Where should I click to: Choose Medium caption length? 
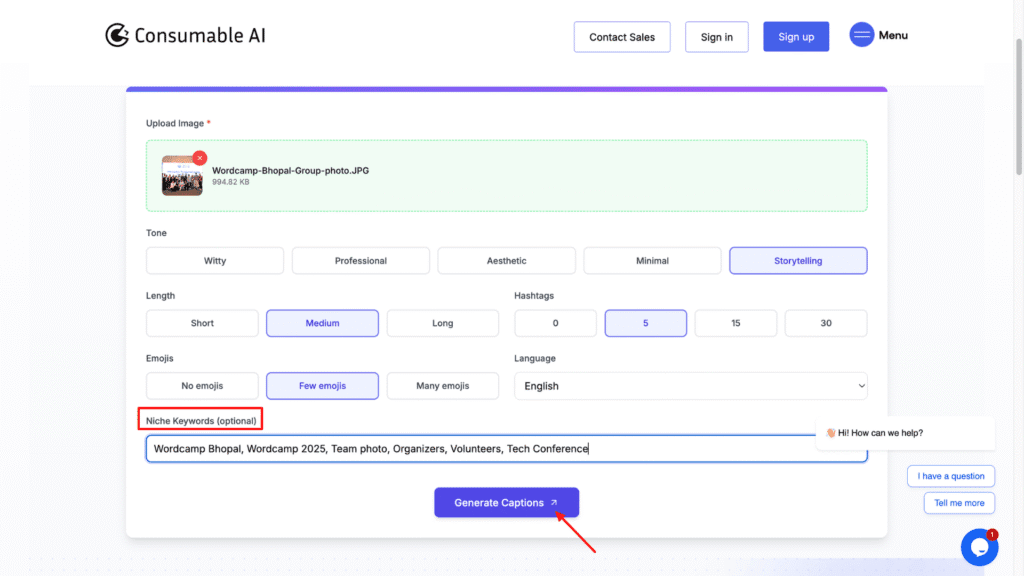pos(323,323)
